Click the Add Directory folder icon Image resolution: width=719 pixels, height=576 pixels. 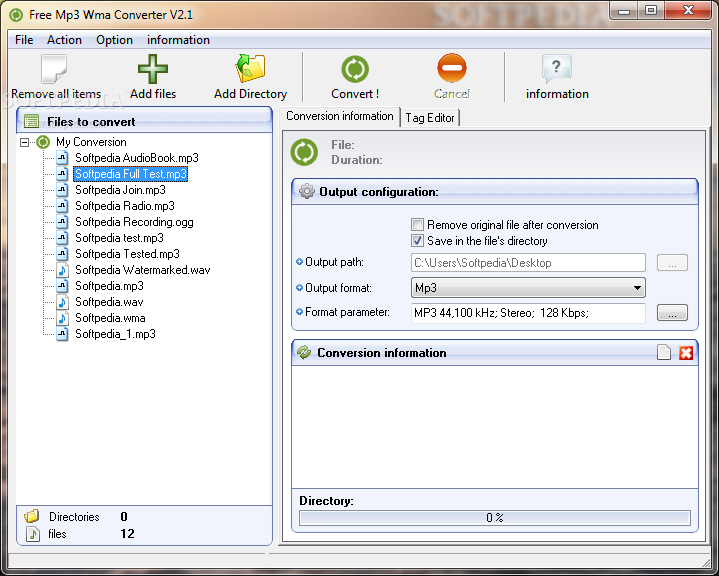pos(250,70)
